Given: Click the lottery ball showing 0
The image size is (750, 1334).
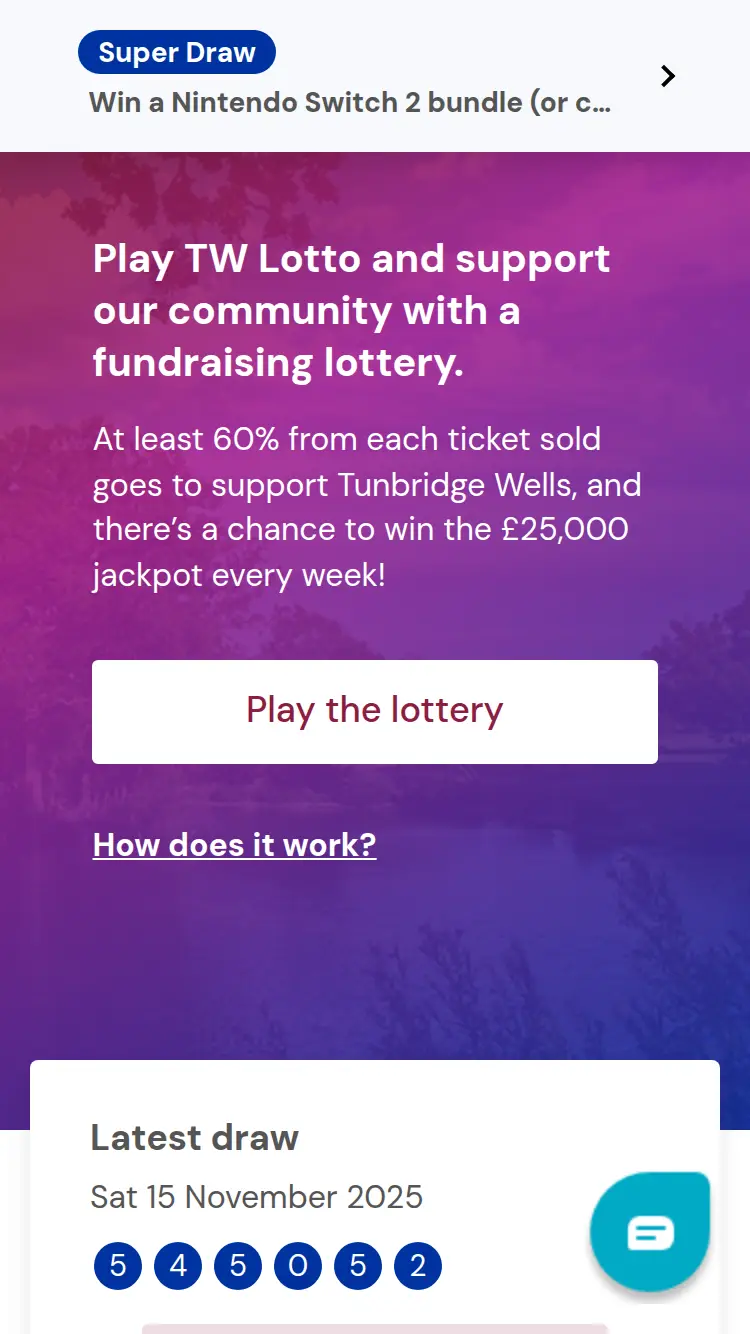Looking at the screenshot, I should [x=297, y=1265].
